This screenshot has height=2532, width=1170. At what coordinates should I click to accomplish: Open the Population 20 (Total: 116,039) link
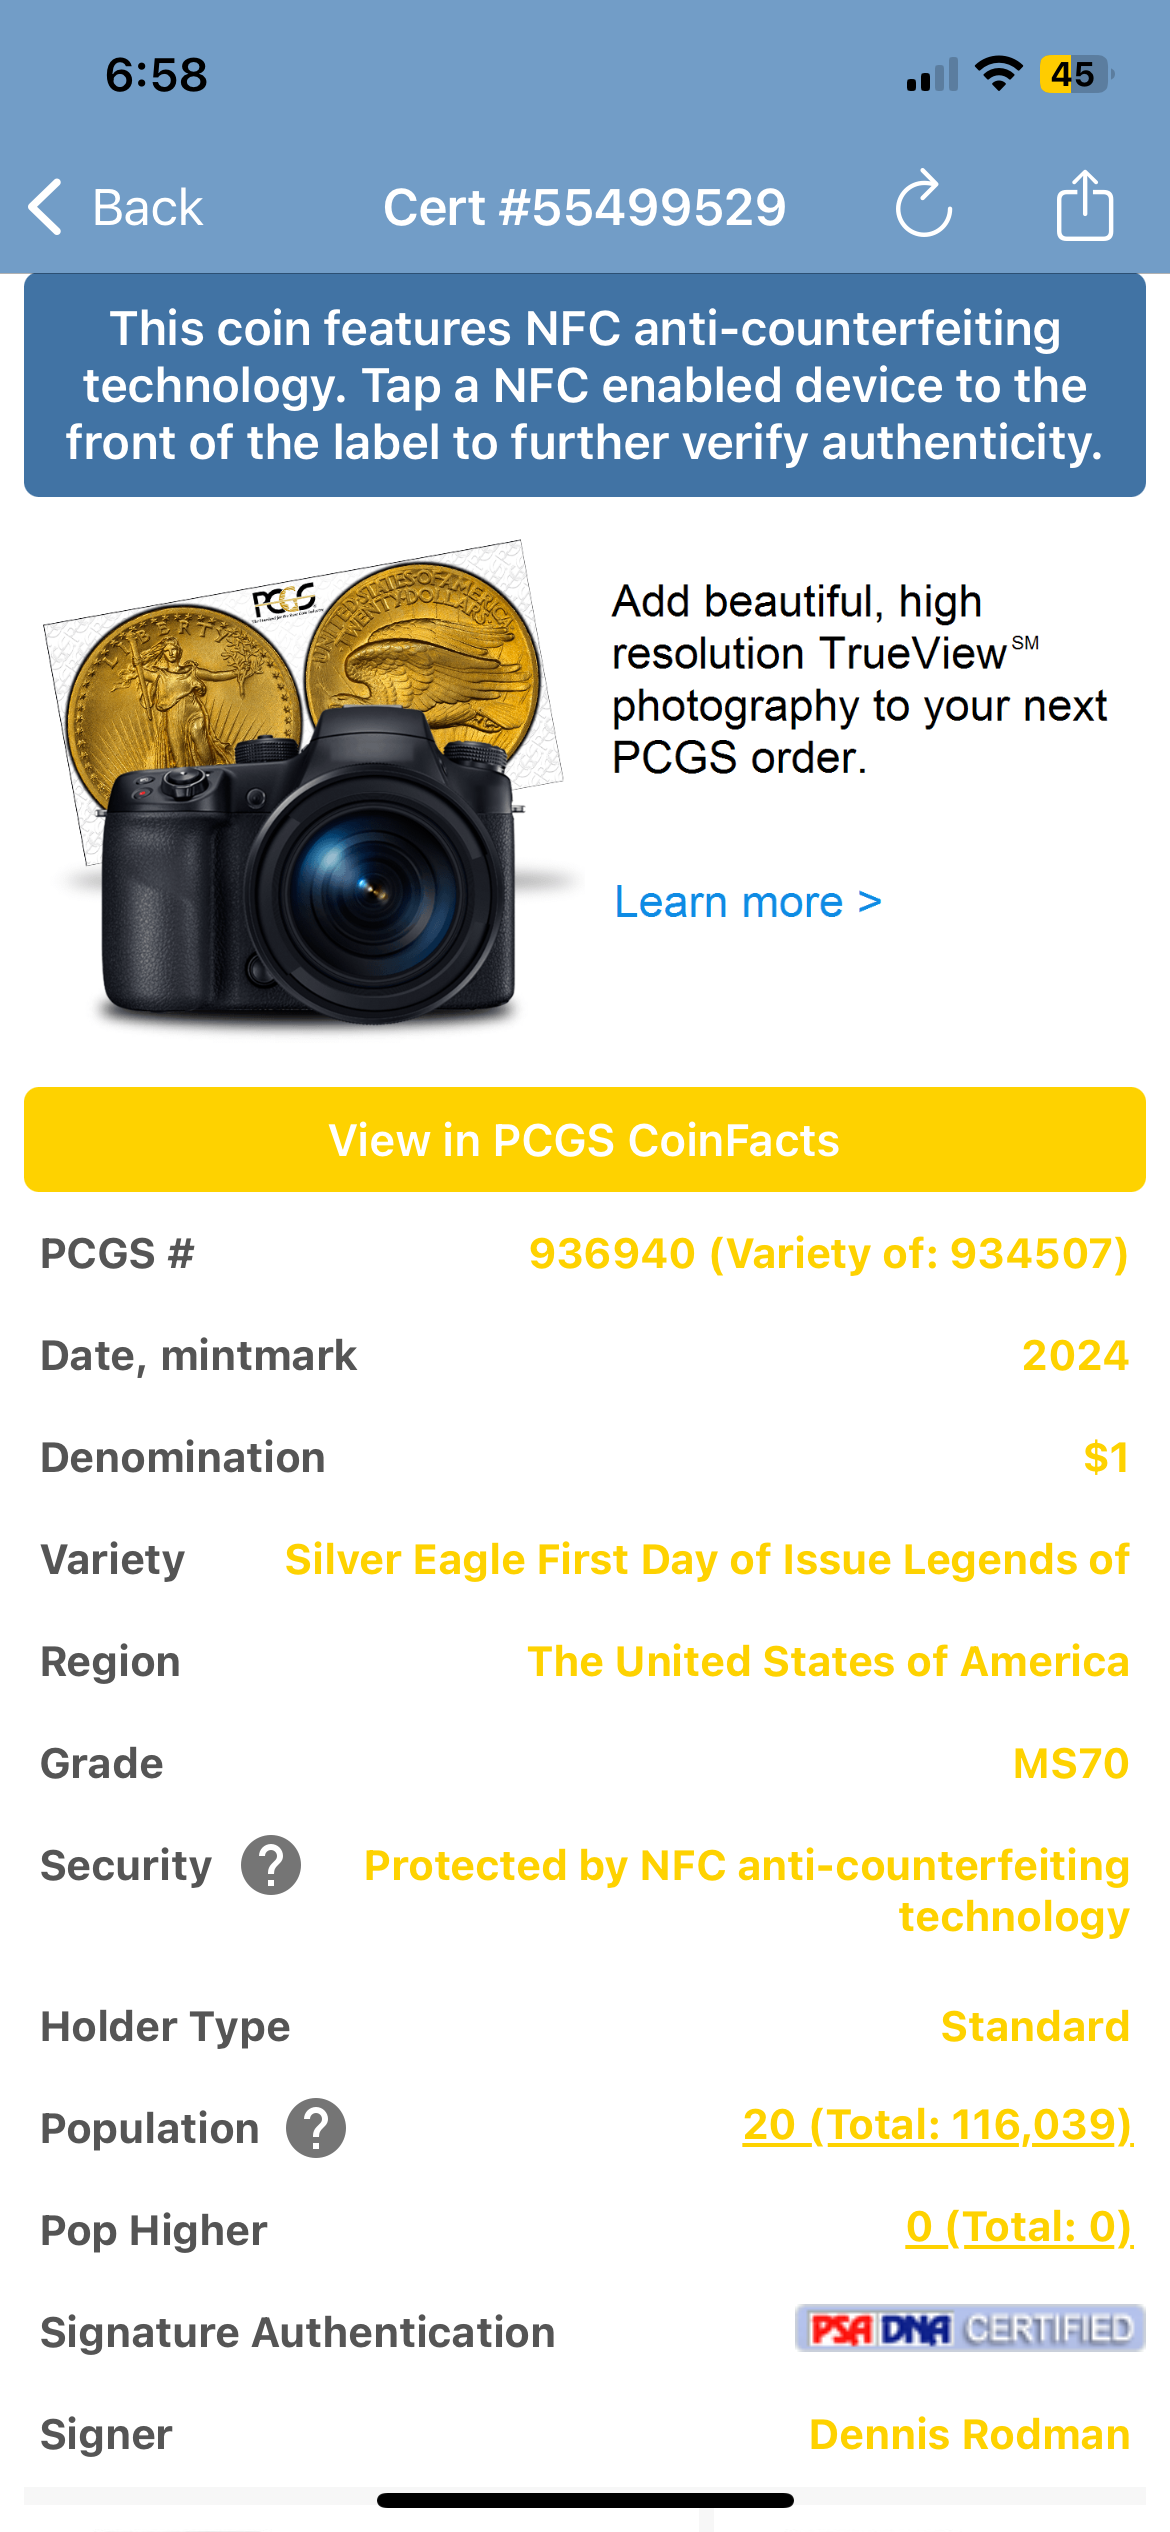[x=937, y=2125]
